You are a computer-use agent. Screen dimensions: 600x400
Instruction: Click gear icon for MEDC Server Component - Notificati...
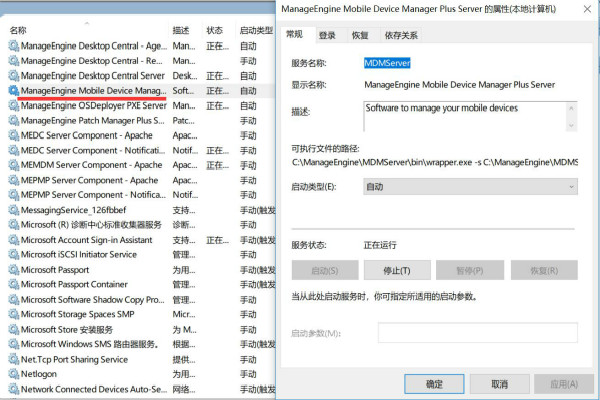click(14, 150)
